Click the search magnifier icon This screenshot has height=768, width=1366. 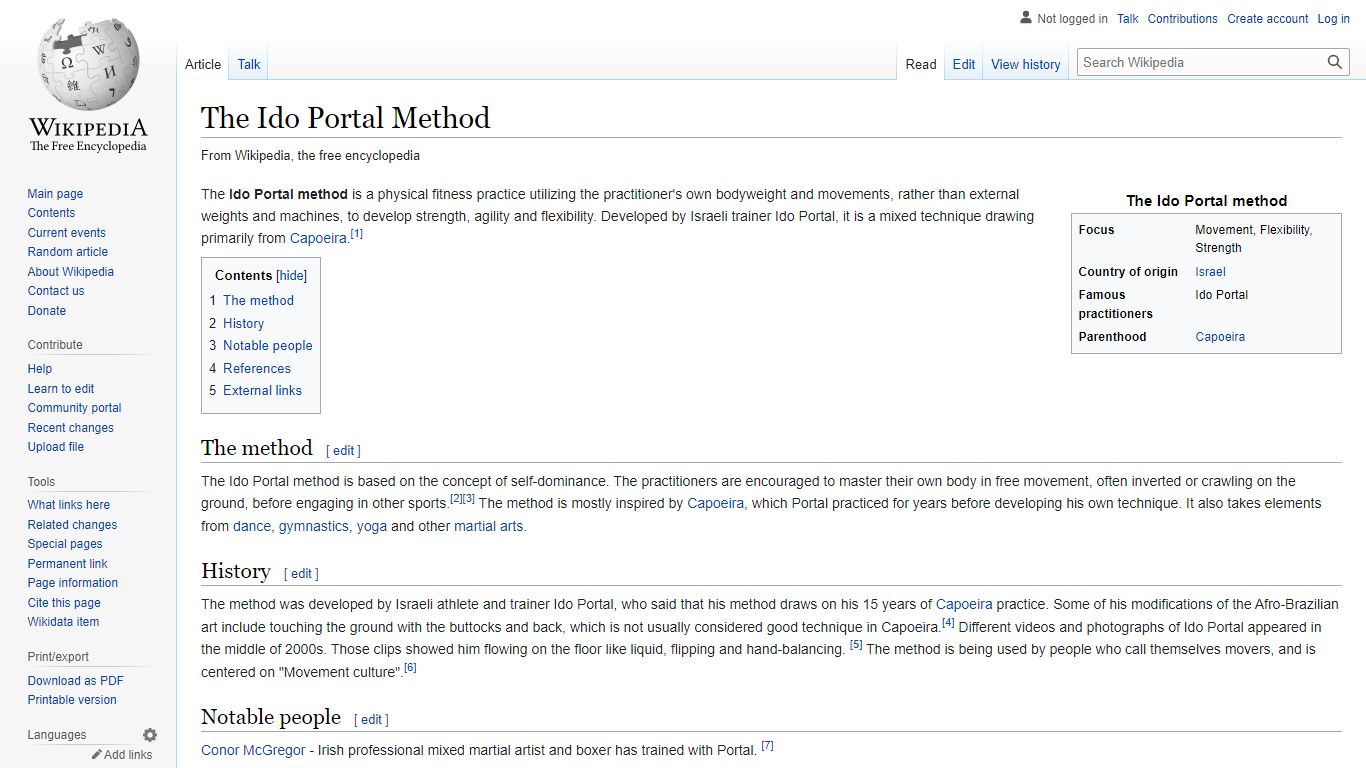(1335, 62)
